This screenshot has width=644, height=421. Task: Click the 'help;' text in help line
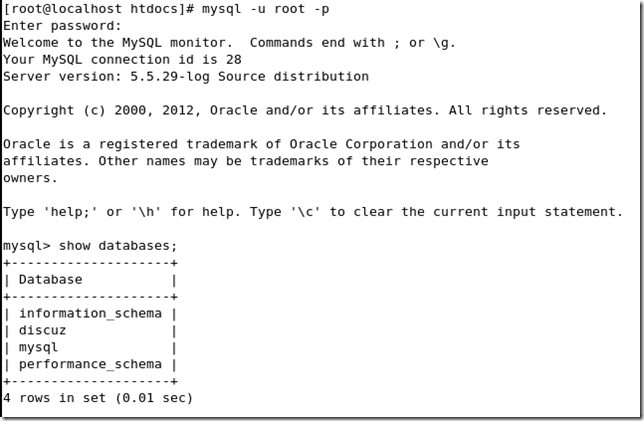pos(70,212)
